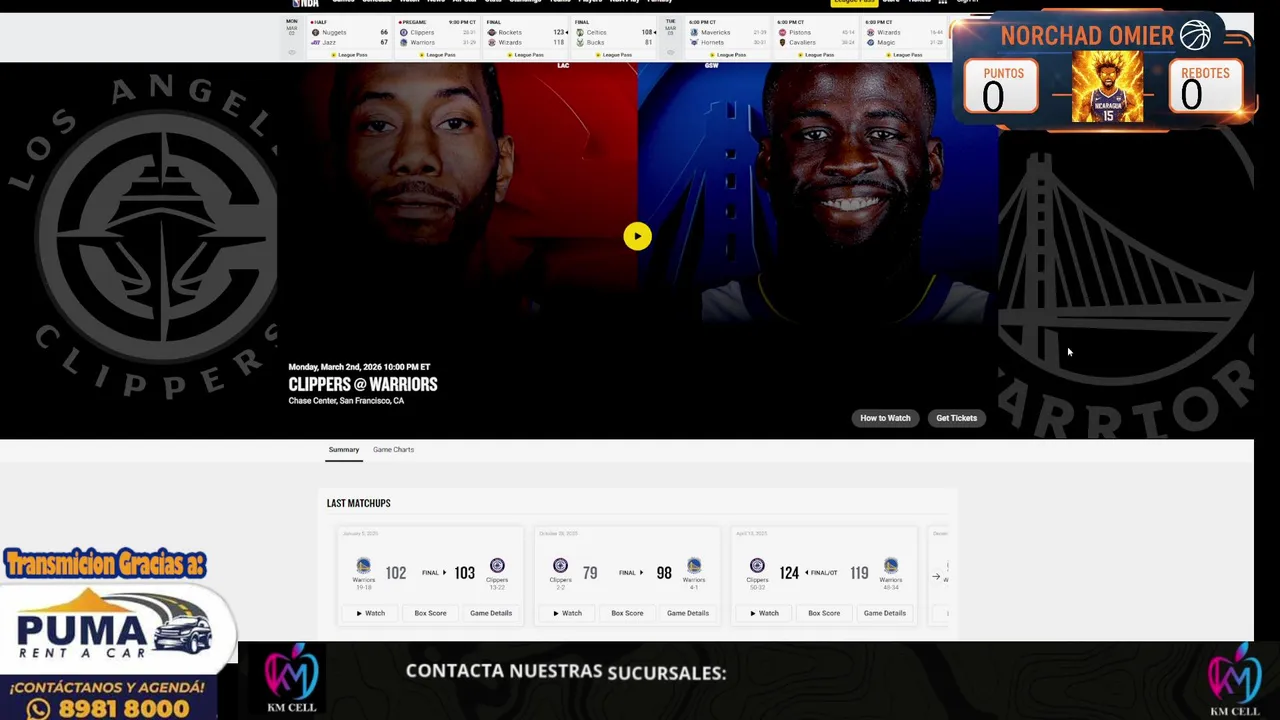Click the Rockets final score 123
Screen dimensions: 1280x720
tap(559, 33)
